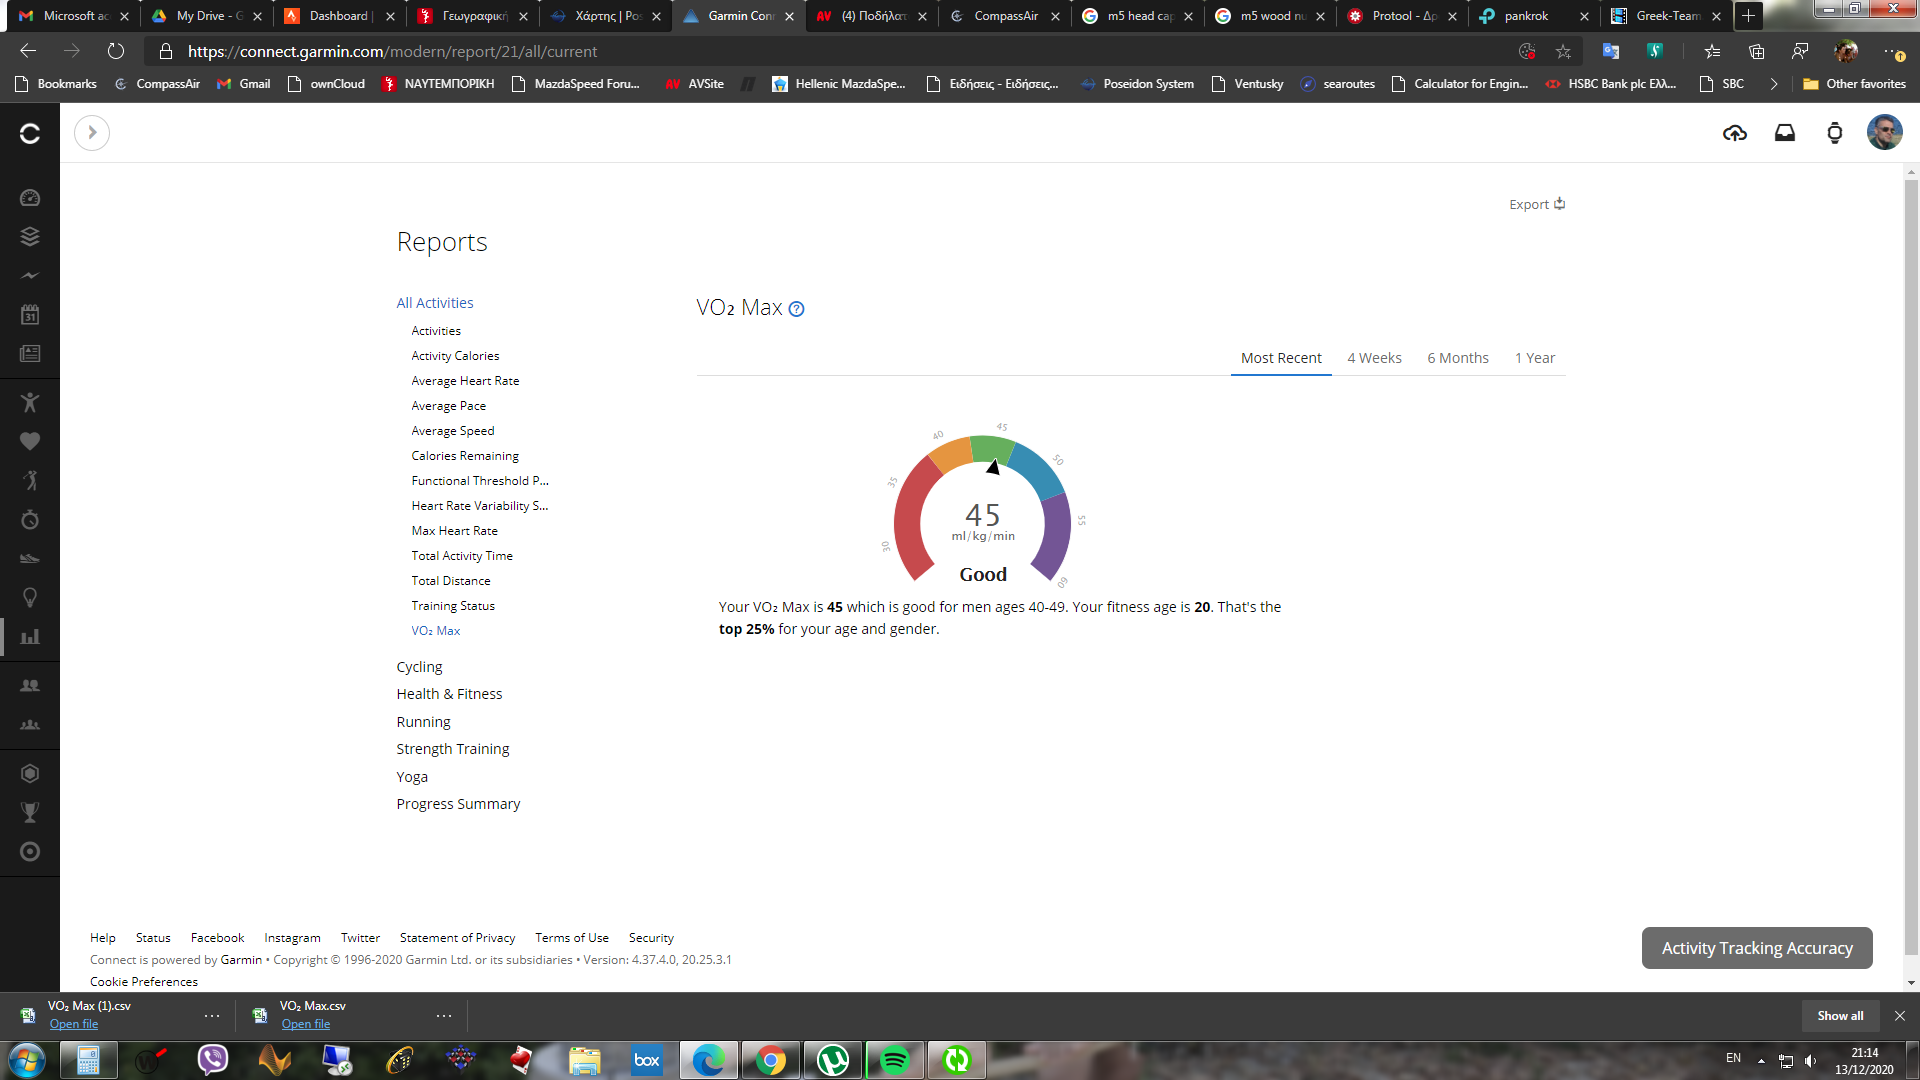Add page to favorites with star icon
1920x1080 pixels.
(x=1563, y=51)
